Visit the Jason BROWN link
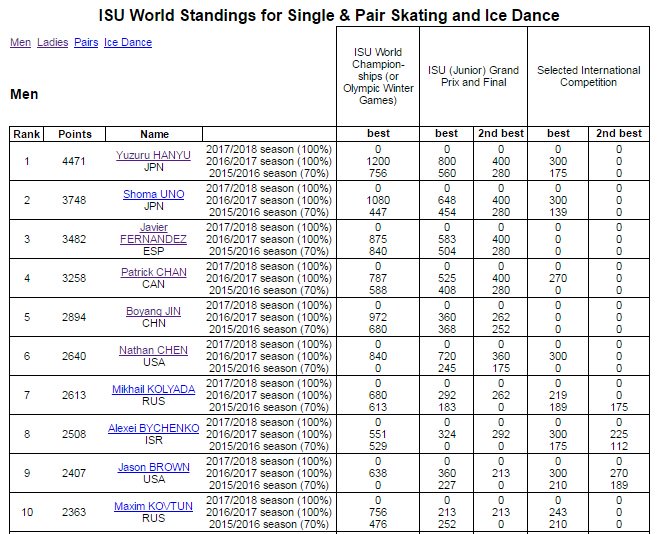661x534 pixels. (x=154, y=467)
